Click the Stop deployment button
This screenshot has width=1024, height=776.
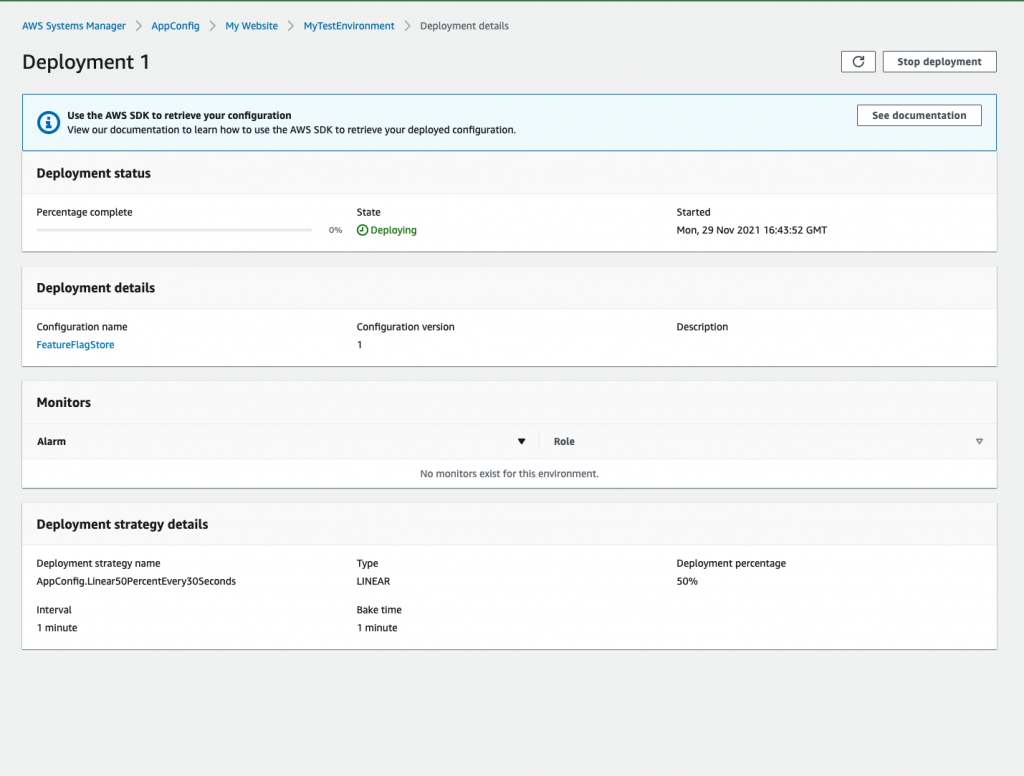pos(938,61)
